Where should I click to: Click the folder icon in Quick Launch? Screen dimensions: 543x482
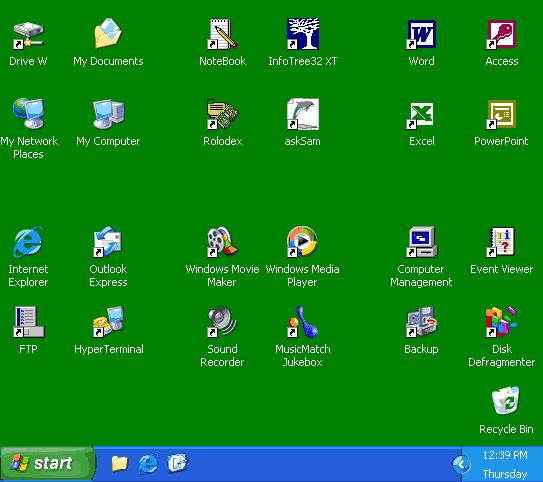coord(119,463)
